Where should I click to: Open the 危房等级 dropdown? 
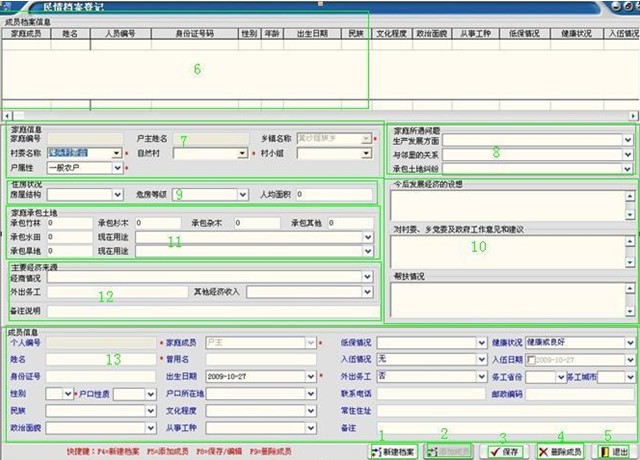pos(243,195)
